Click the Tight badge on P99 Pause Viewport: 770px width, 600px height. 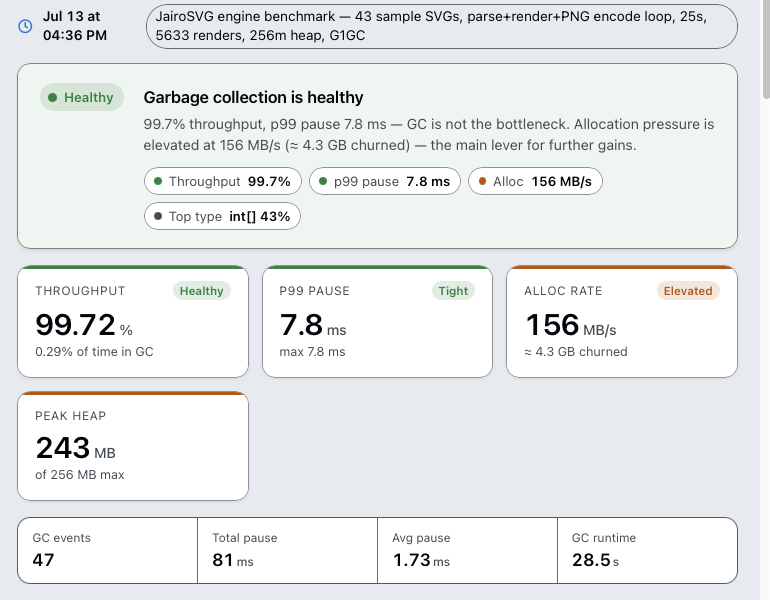tap(453, 291)
